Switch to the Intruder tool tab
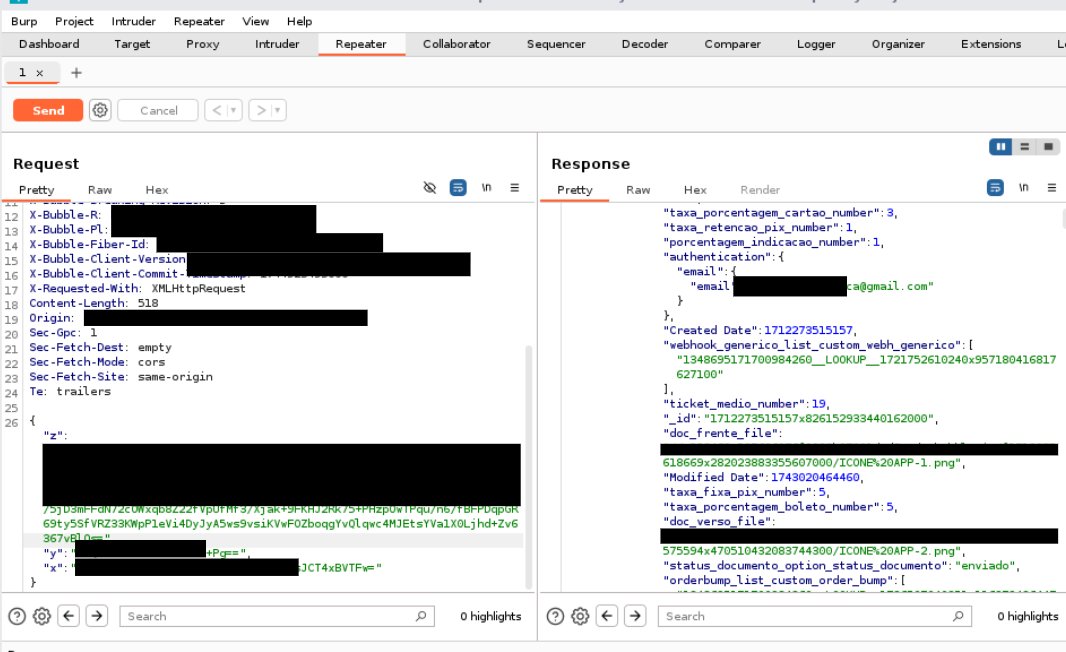 point(277,44)
